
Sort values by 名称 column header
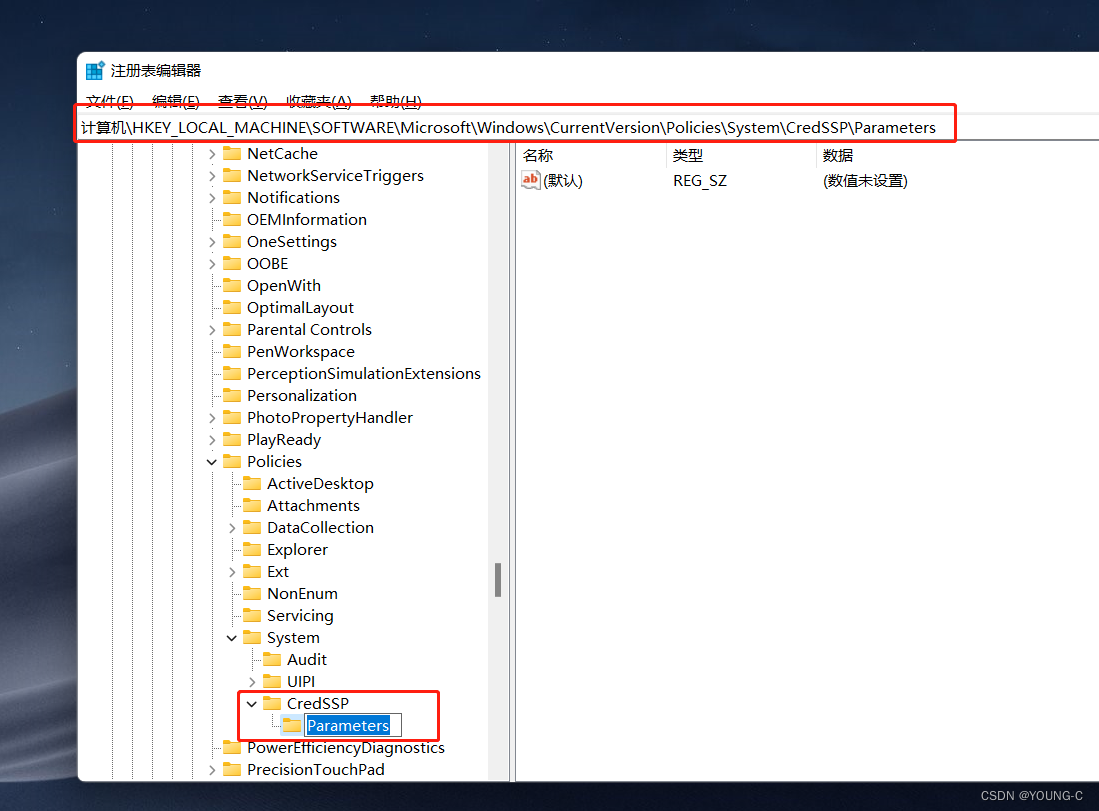[538, 156]
